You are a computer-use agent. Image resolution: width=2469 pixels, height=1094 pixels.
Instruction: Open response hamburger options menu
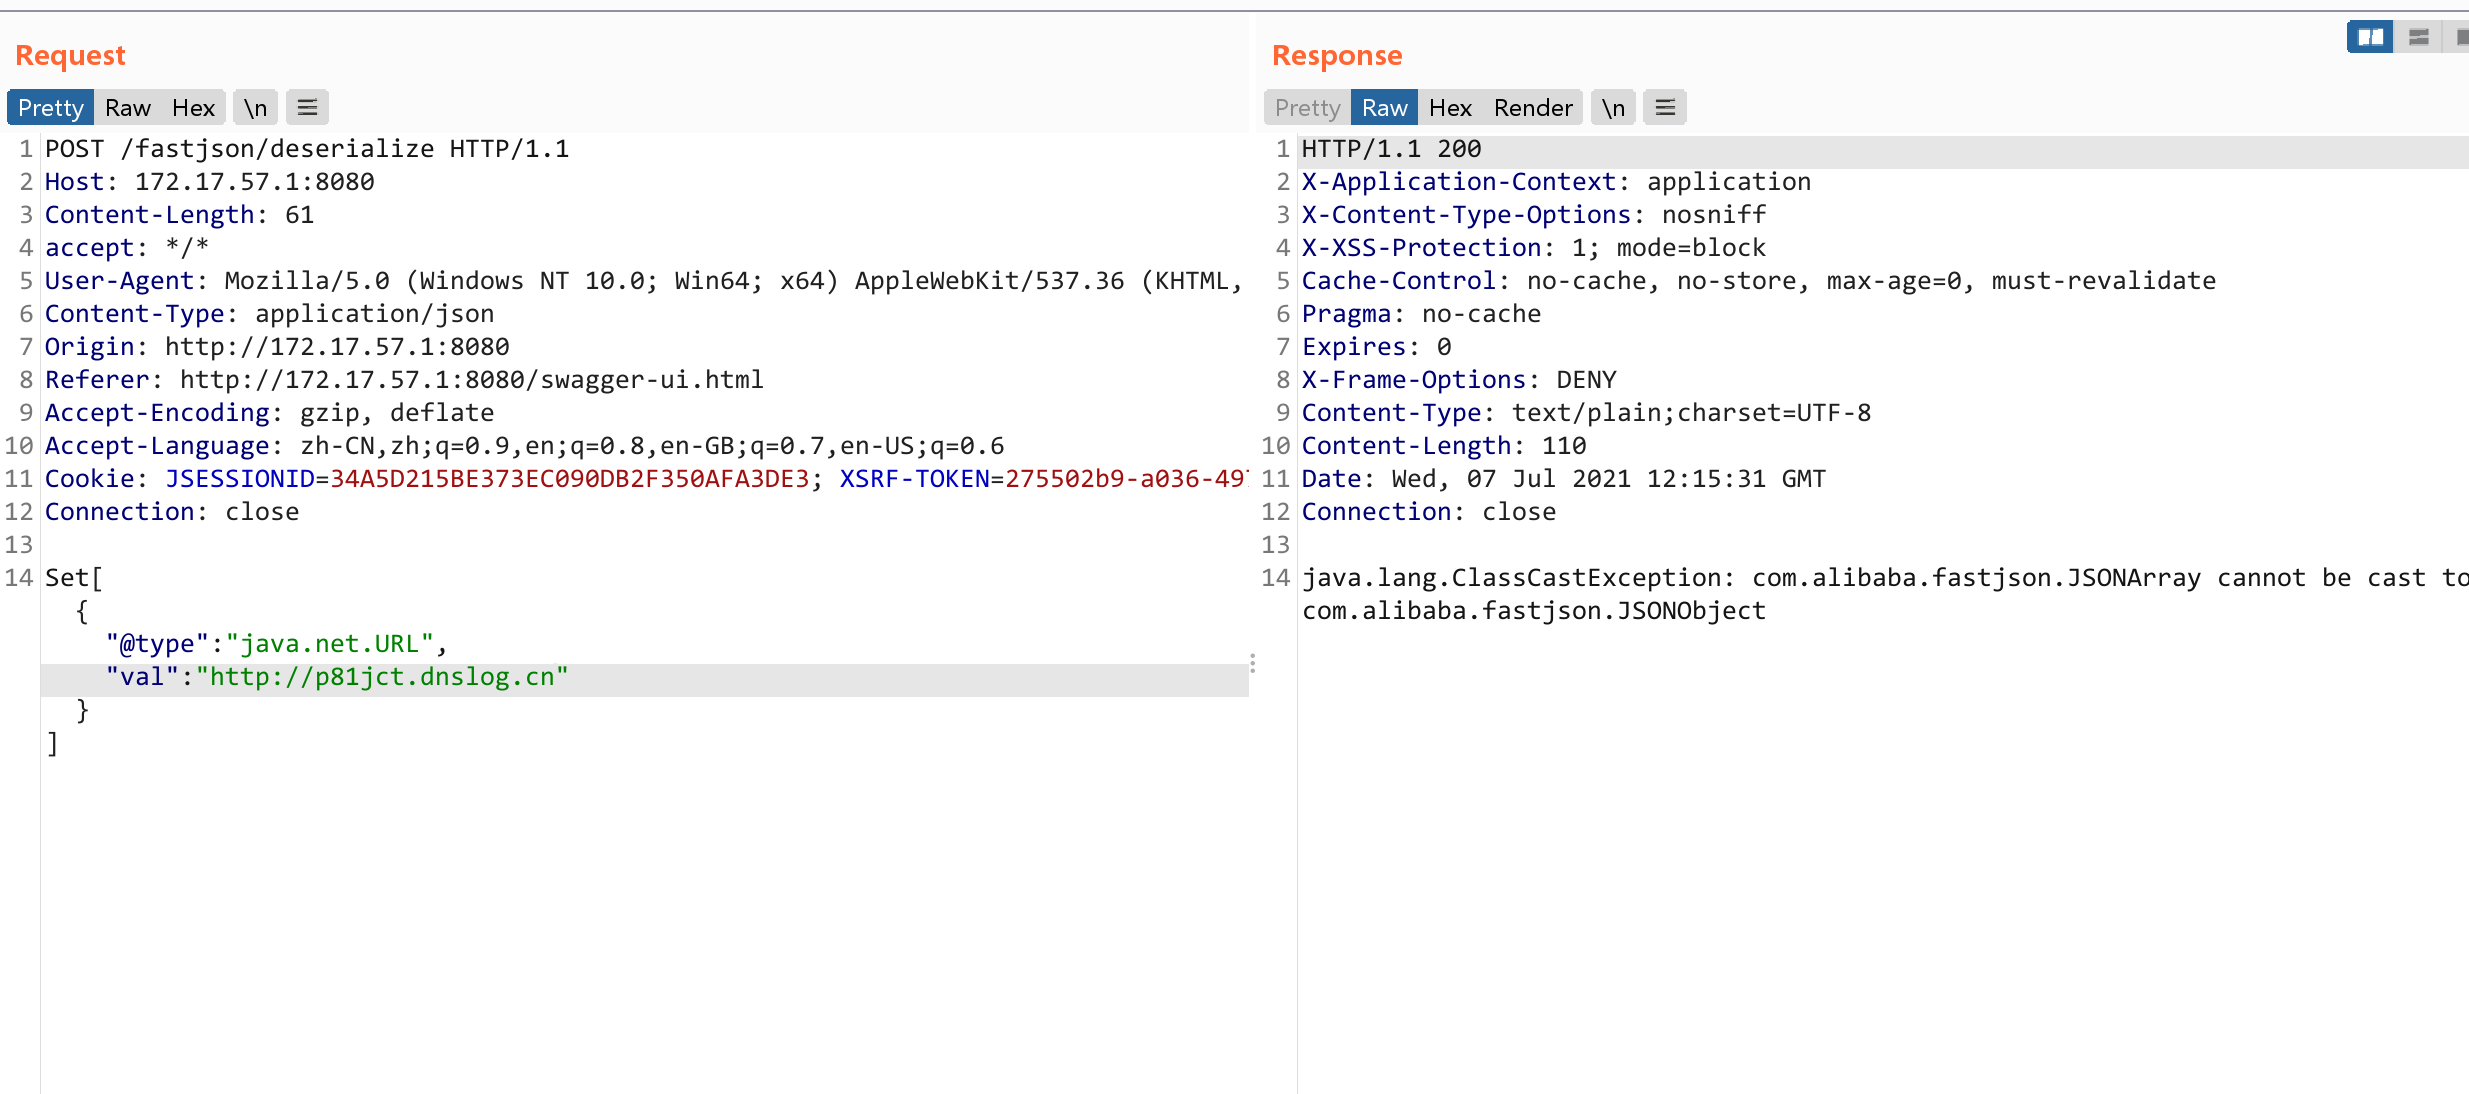pos(1664,108)
